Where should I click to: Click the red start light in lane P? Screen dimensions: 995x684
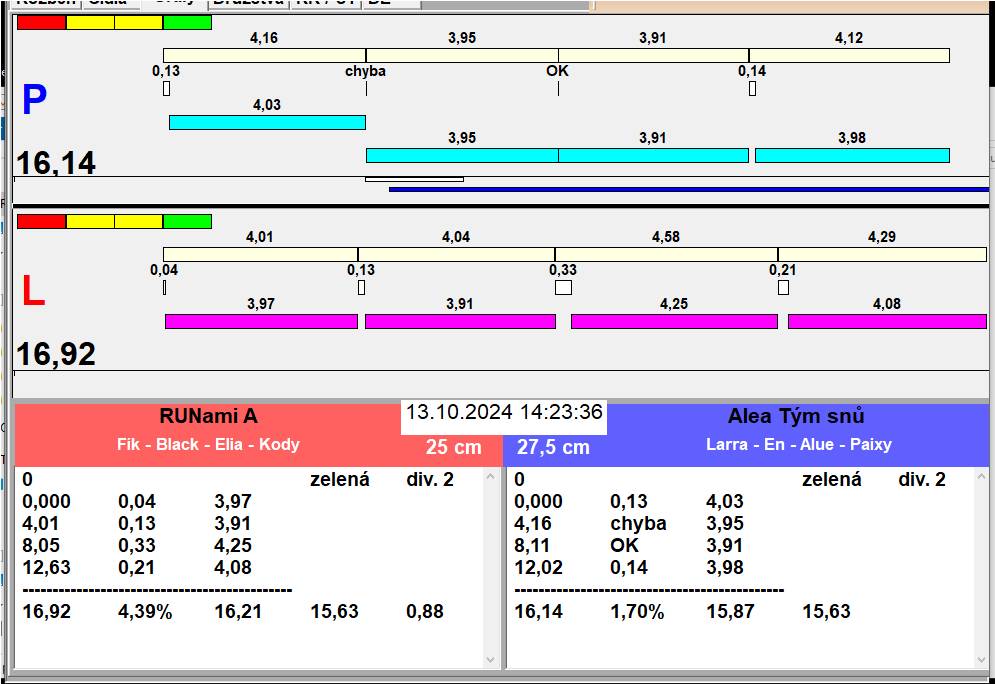click(41, 22)
